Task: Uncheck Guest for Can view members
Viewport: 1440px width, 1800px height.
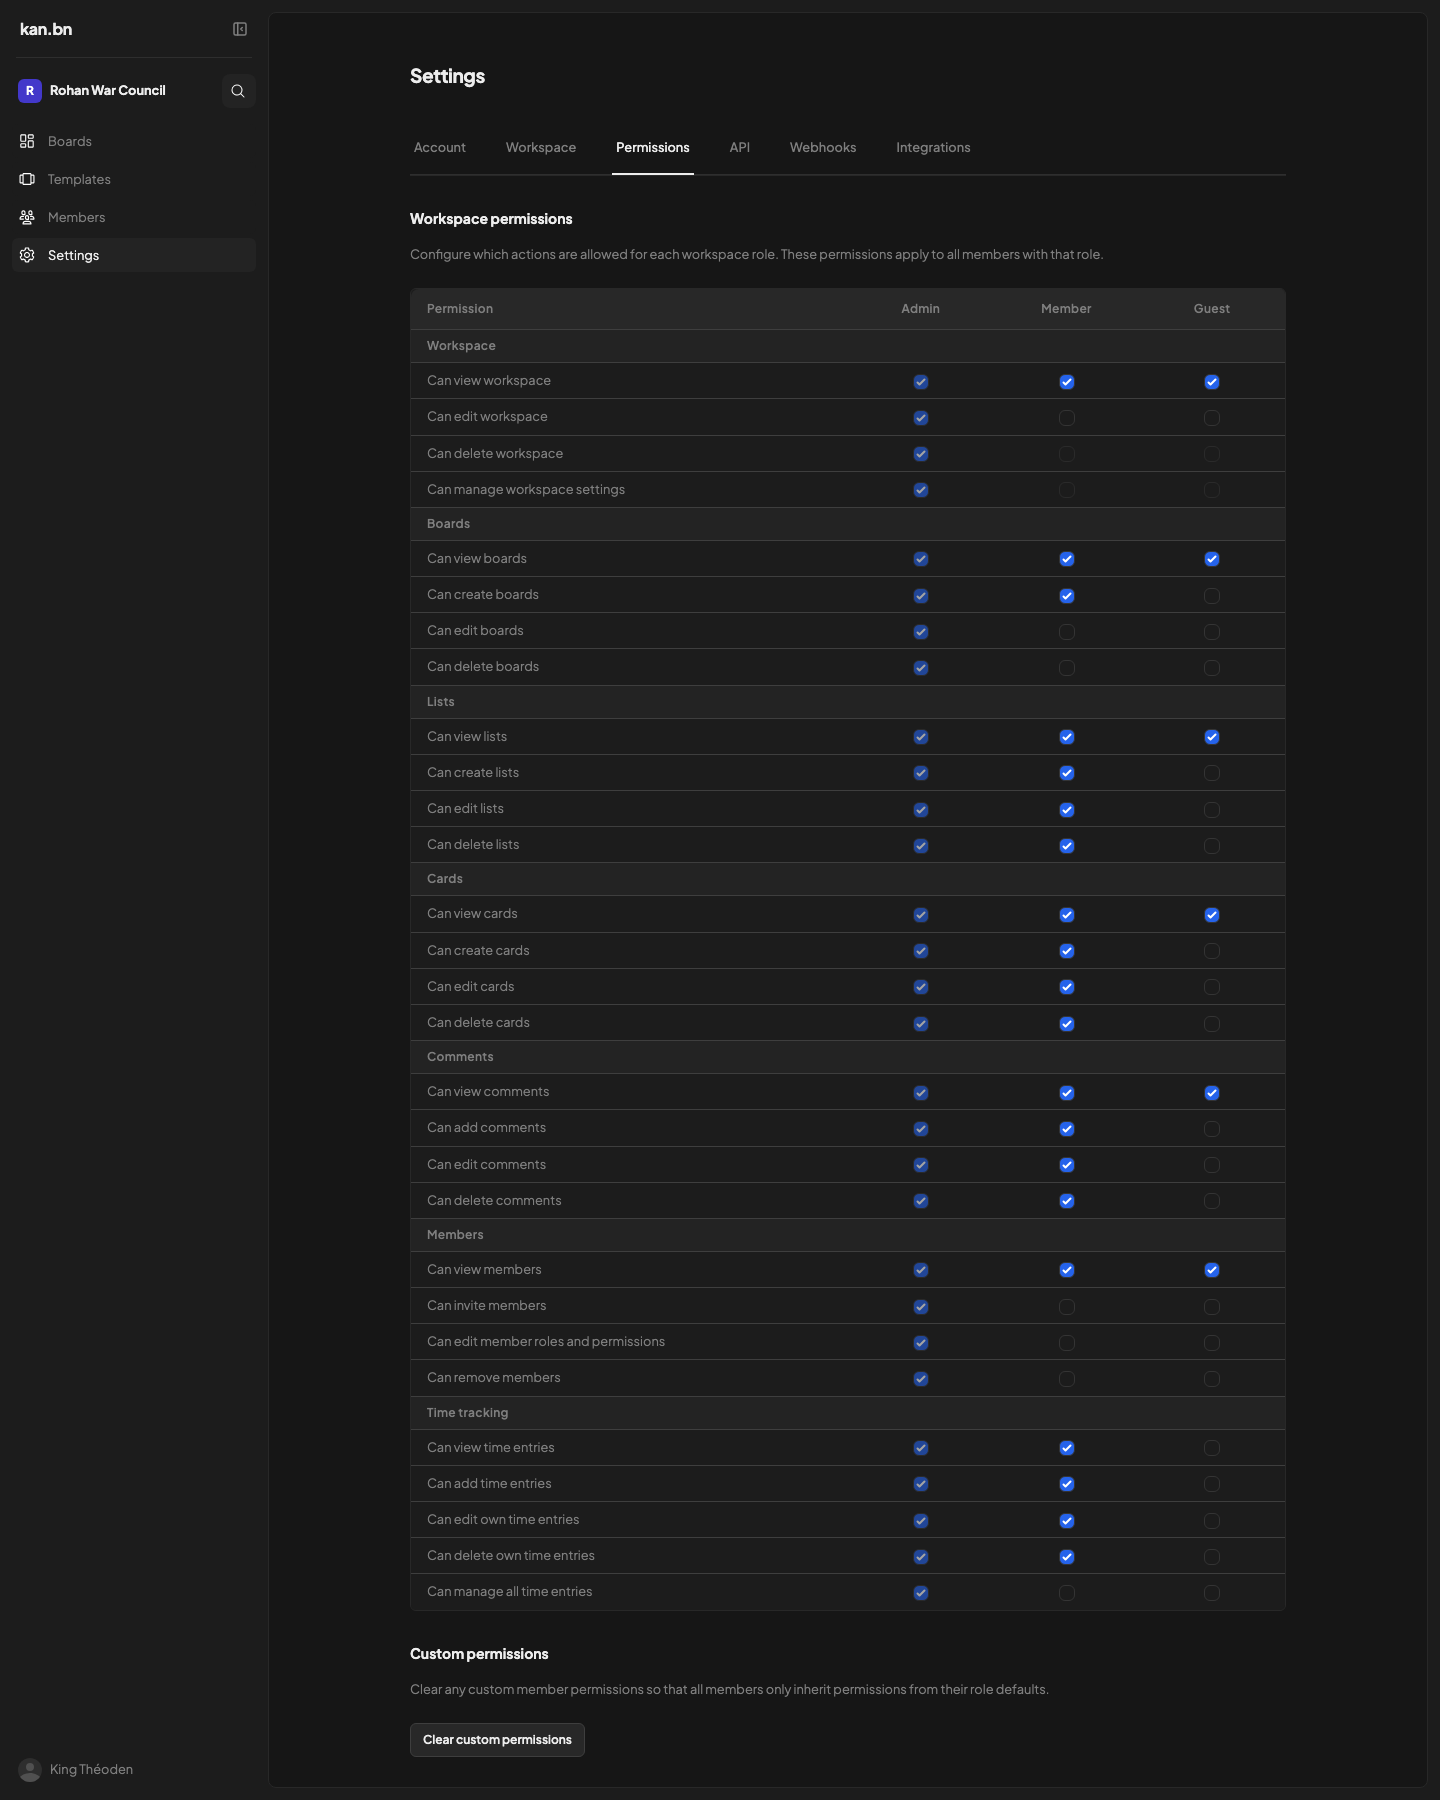Action: coord(1212,1270)
